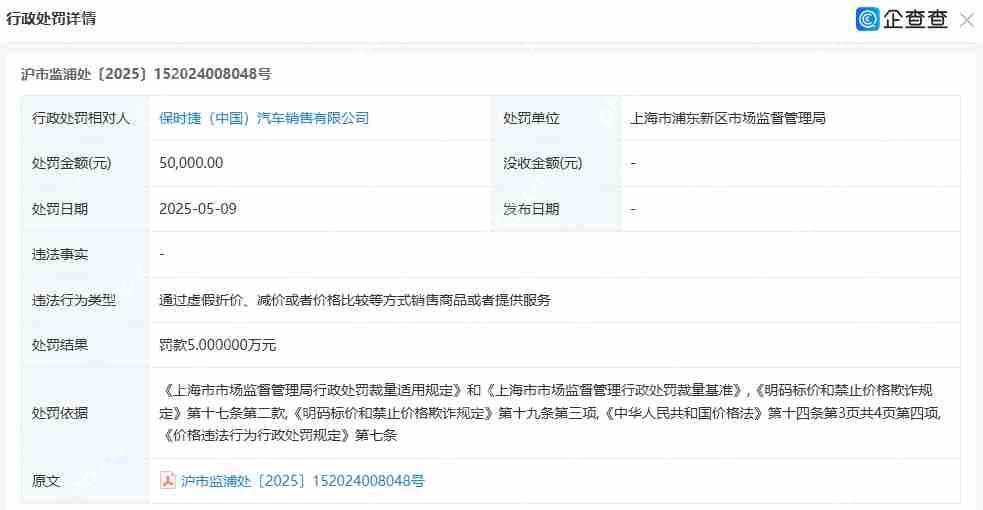983x510 pixels.
Task: Select the label 处罚结果
Action: pyautogui.click(x=60, y=345)
